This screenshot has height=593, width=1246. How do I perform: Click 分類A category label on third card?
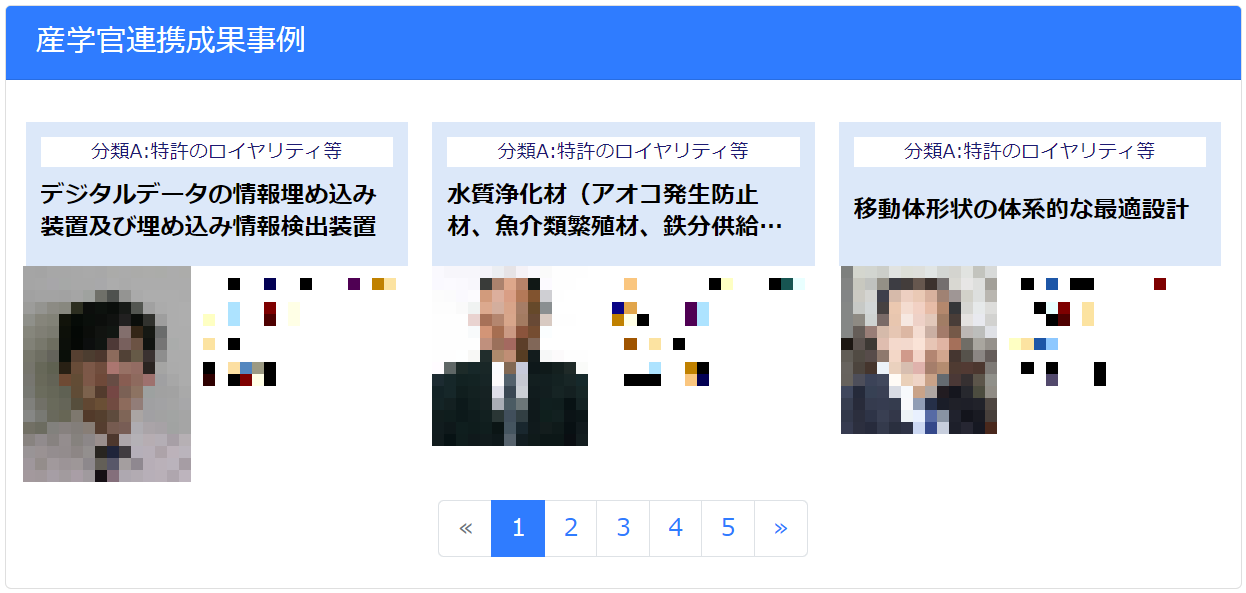click(1030, 151)
